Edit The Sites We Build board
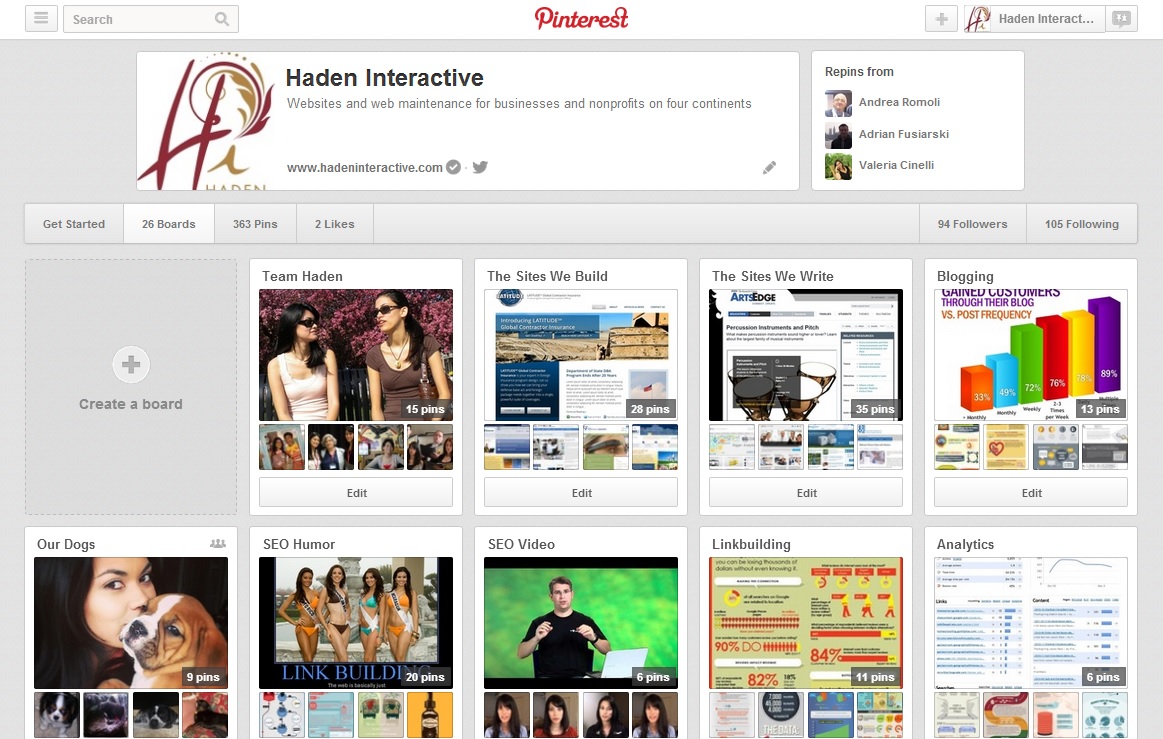This screenshot has width=1163, height=739. [x=581, y=493]
